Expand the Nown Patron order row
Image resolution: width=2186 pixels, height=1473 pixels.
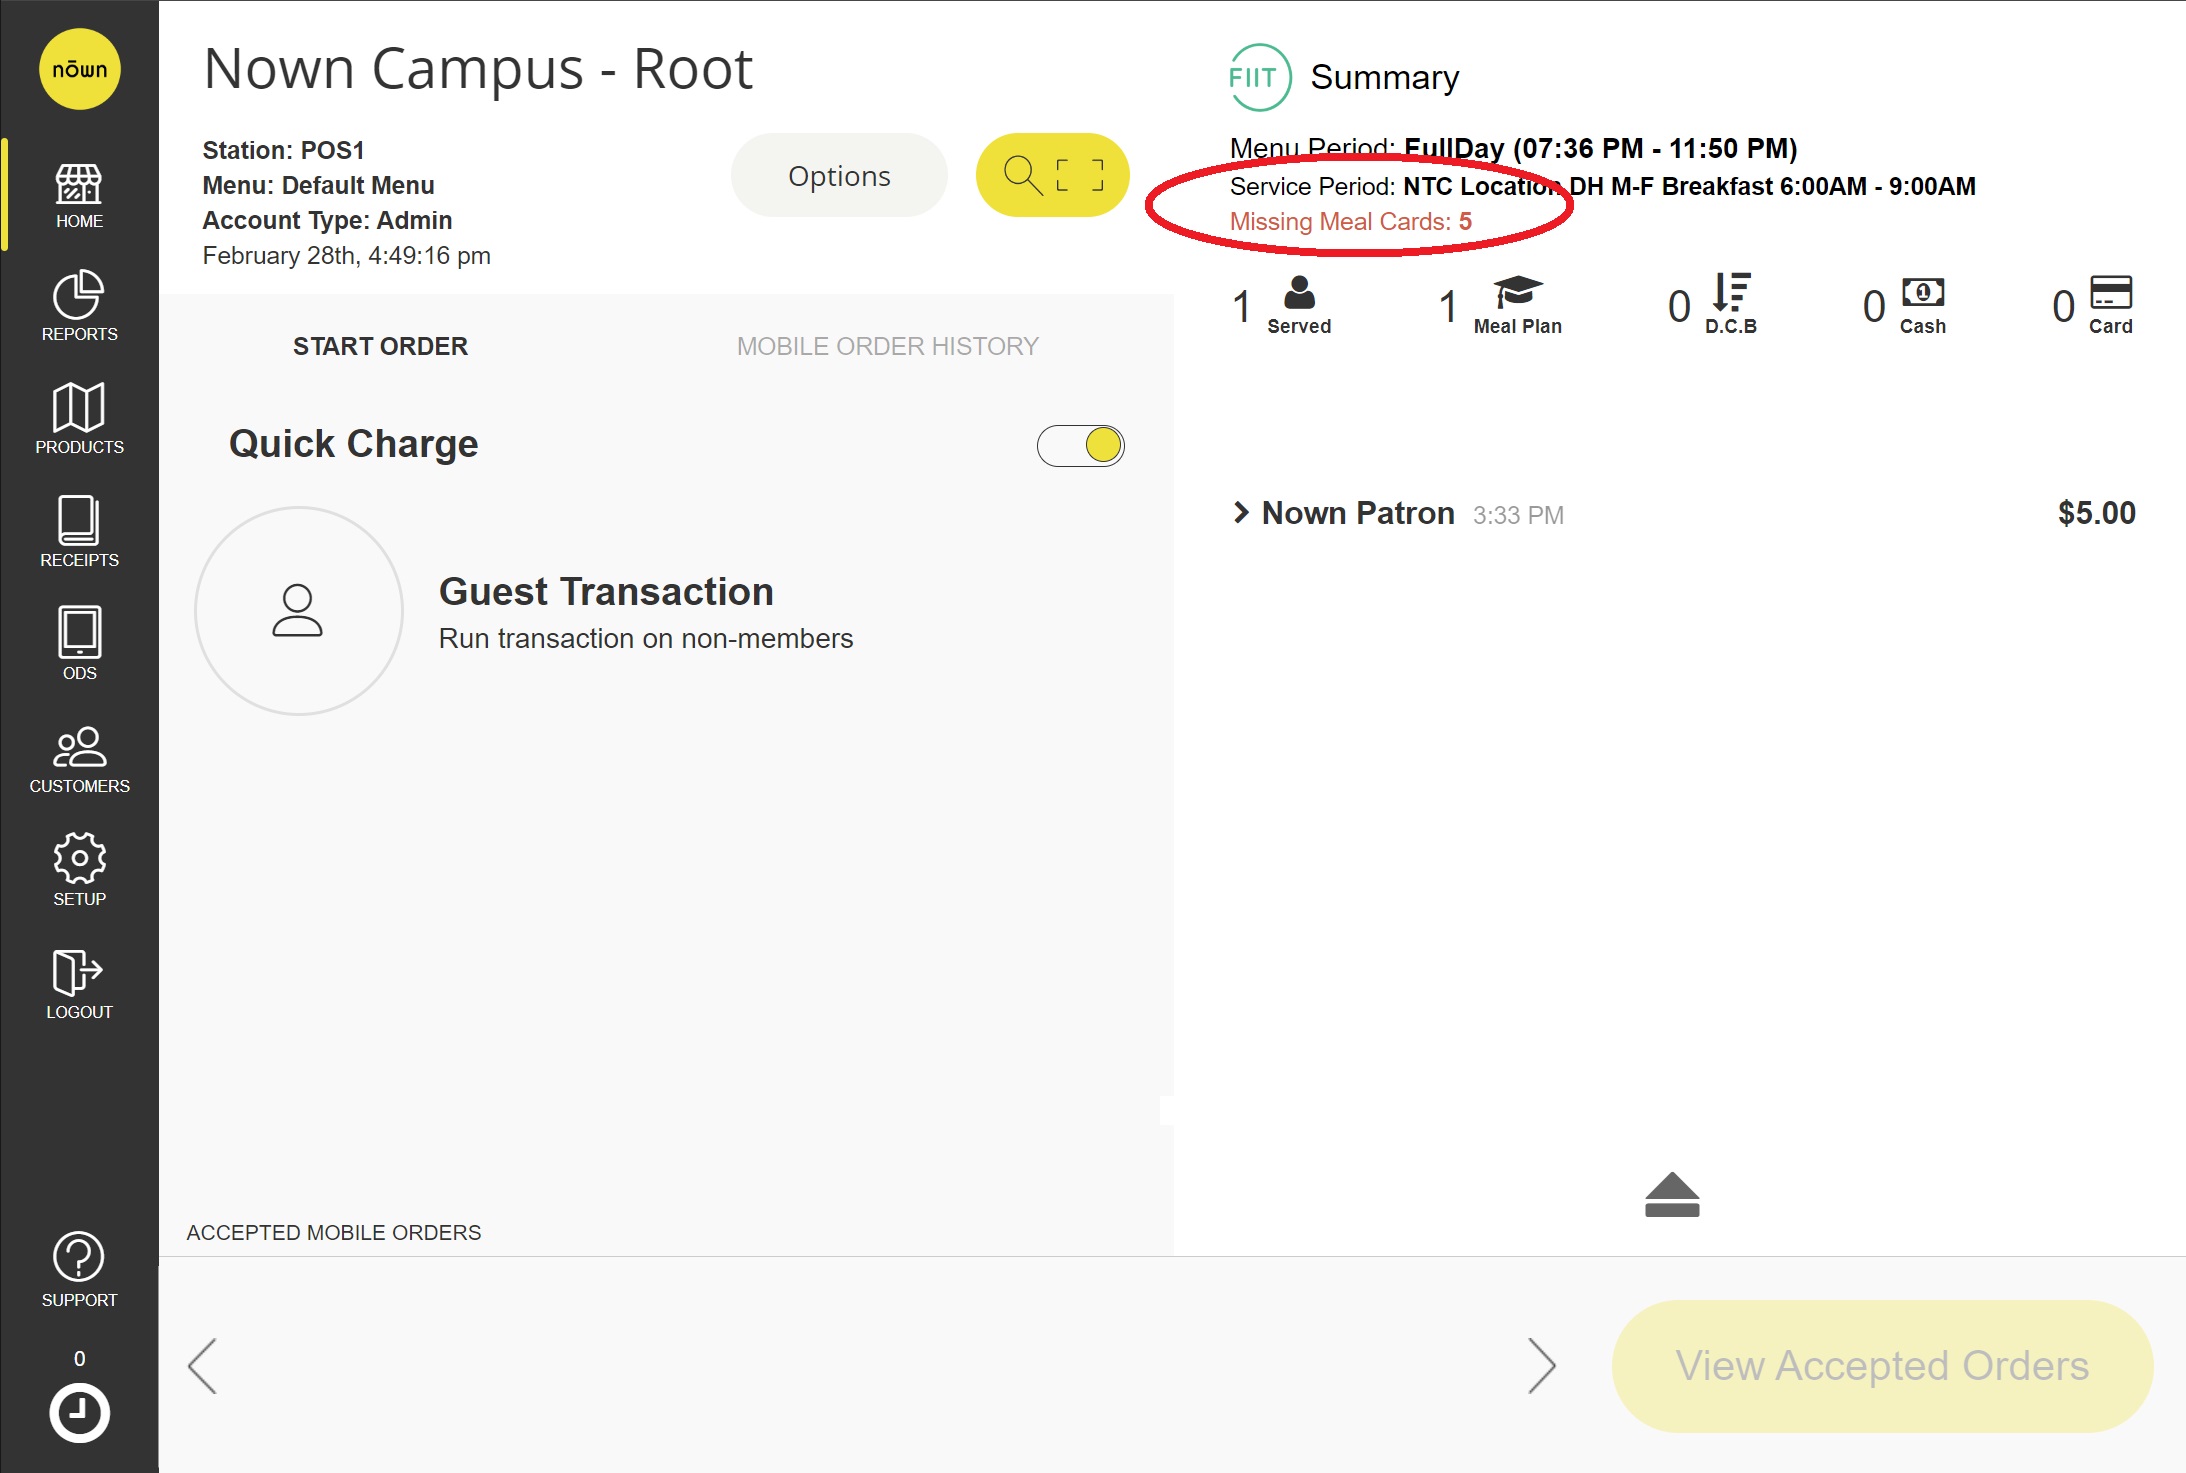point(1242,512)
